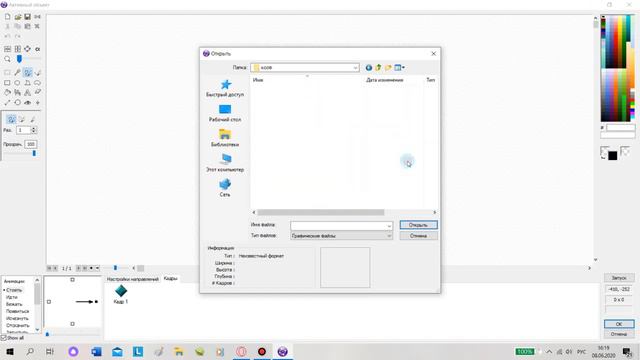Click the file name input field
Image resolution: width=640 pixels, height=360 pixels.
[x=338, y=225]
